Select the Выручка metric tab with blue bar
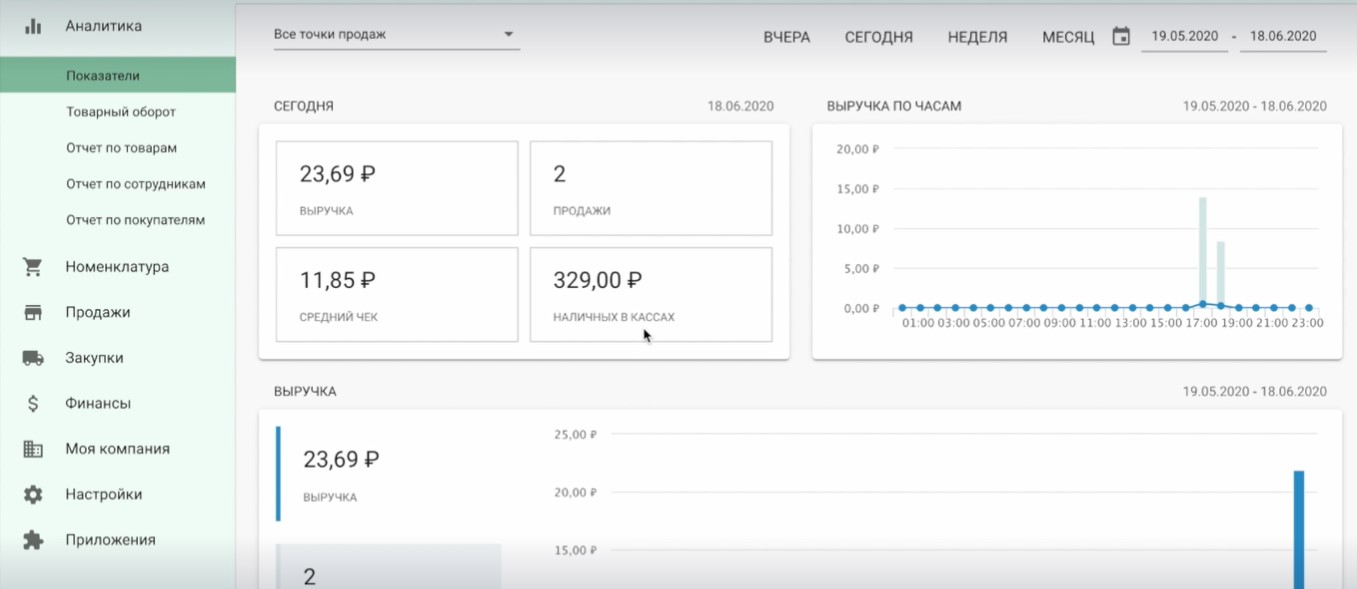The height and width of the screenshot is (589, 1357). 389,474
